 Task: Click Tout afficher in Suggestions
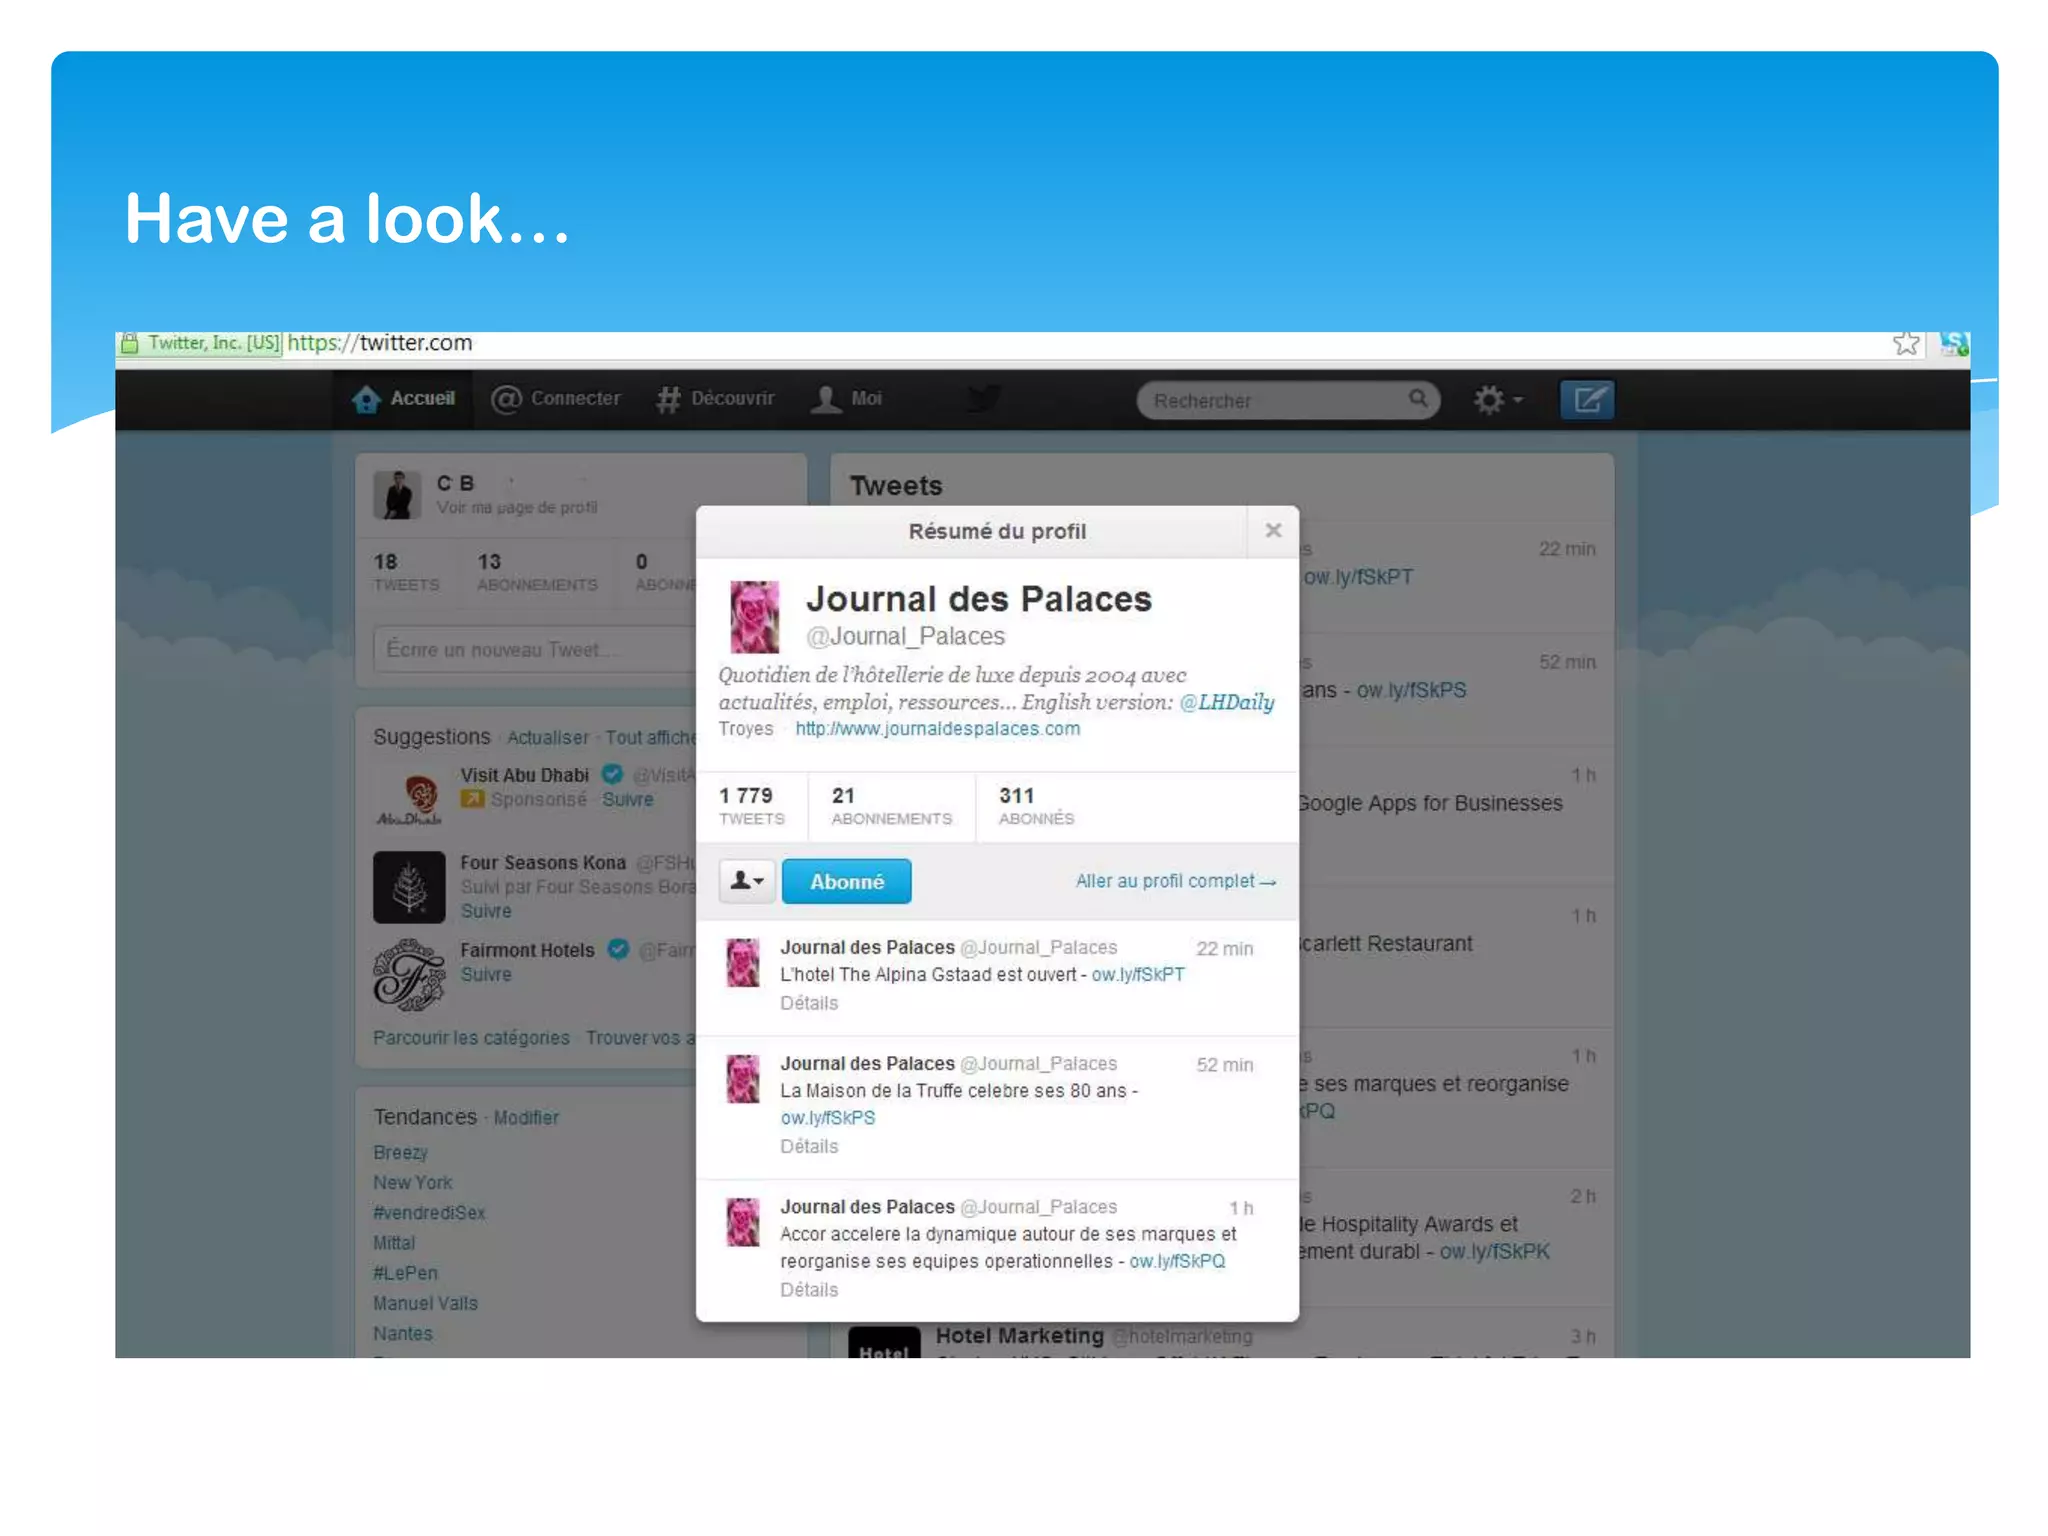coord(651,738)
